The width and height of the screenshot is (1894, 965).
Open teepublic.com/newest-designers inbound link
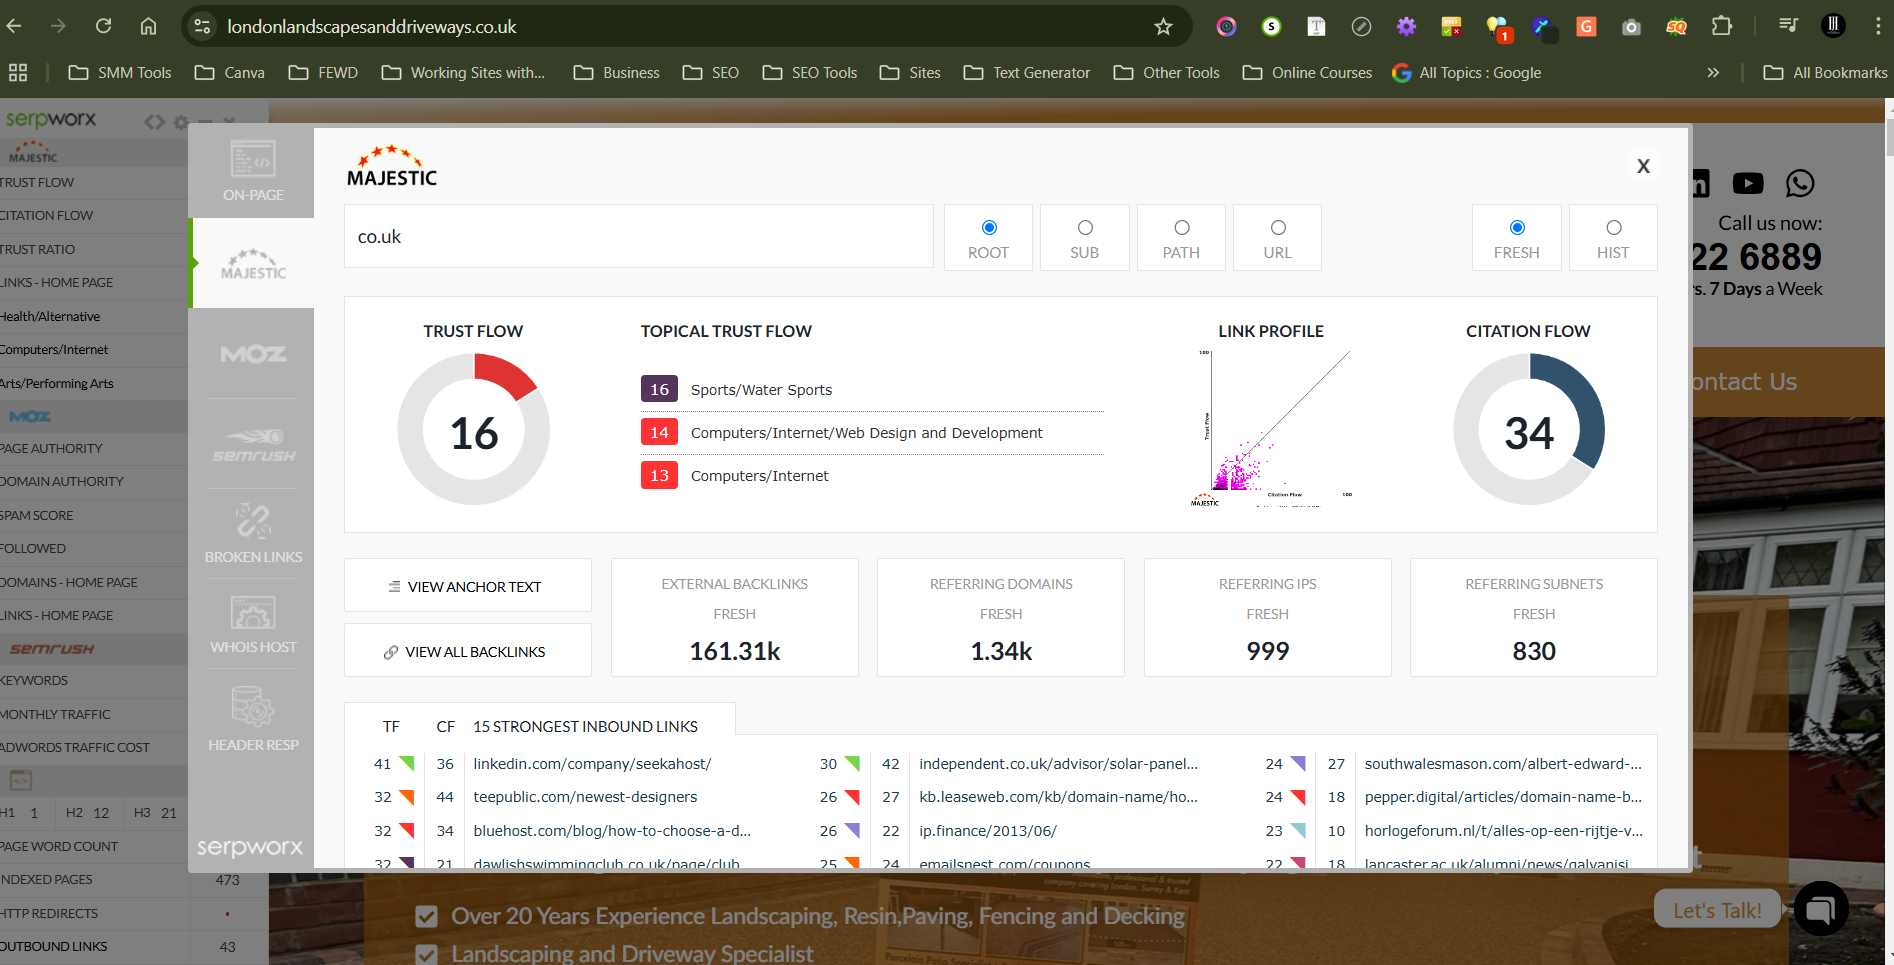click(x=585, y=797)
